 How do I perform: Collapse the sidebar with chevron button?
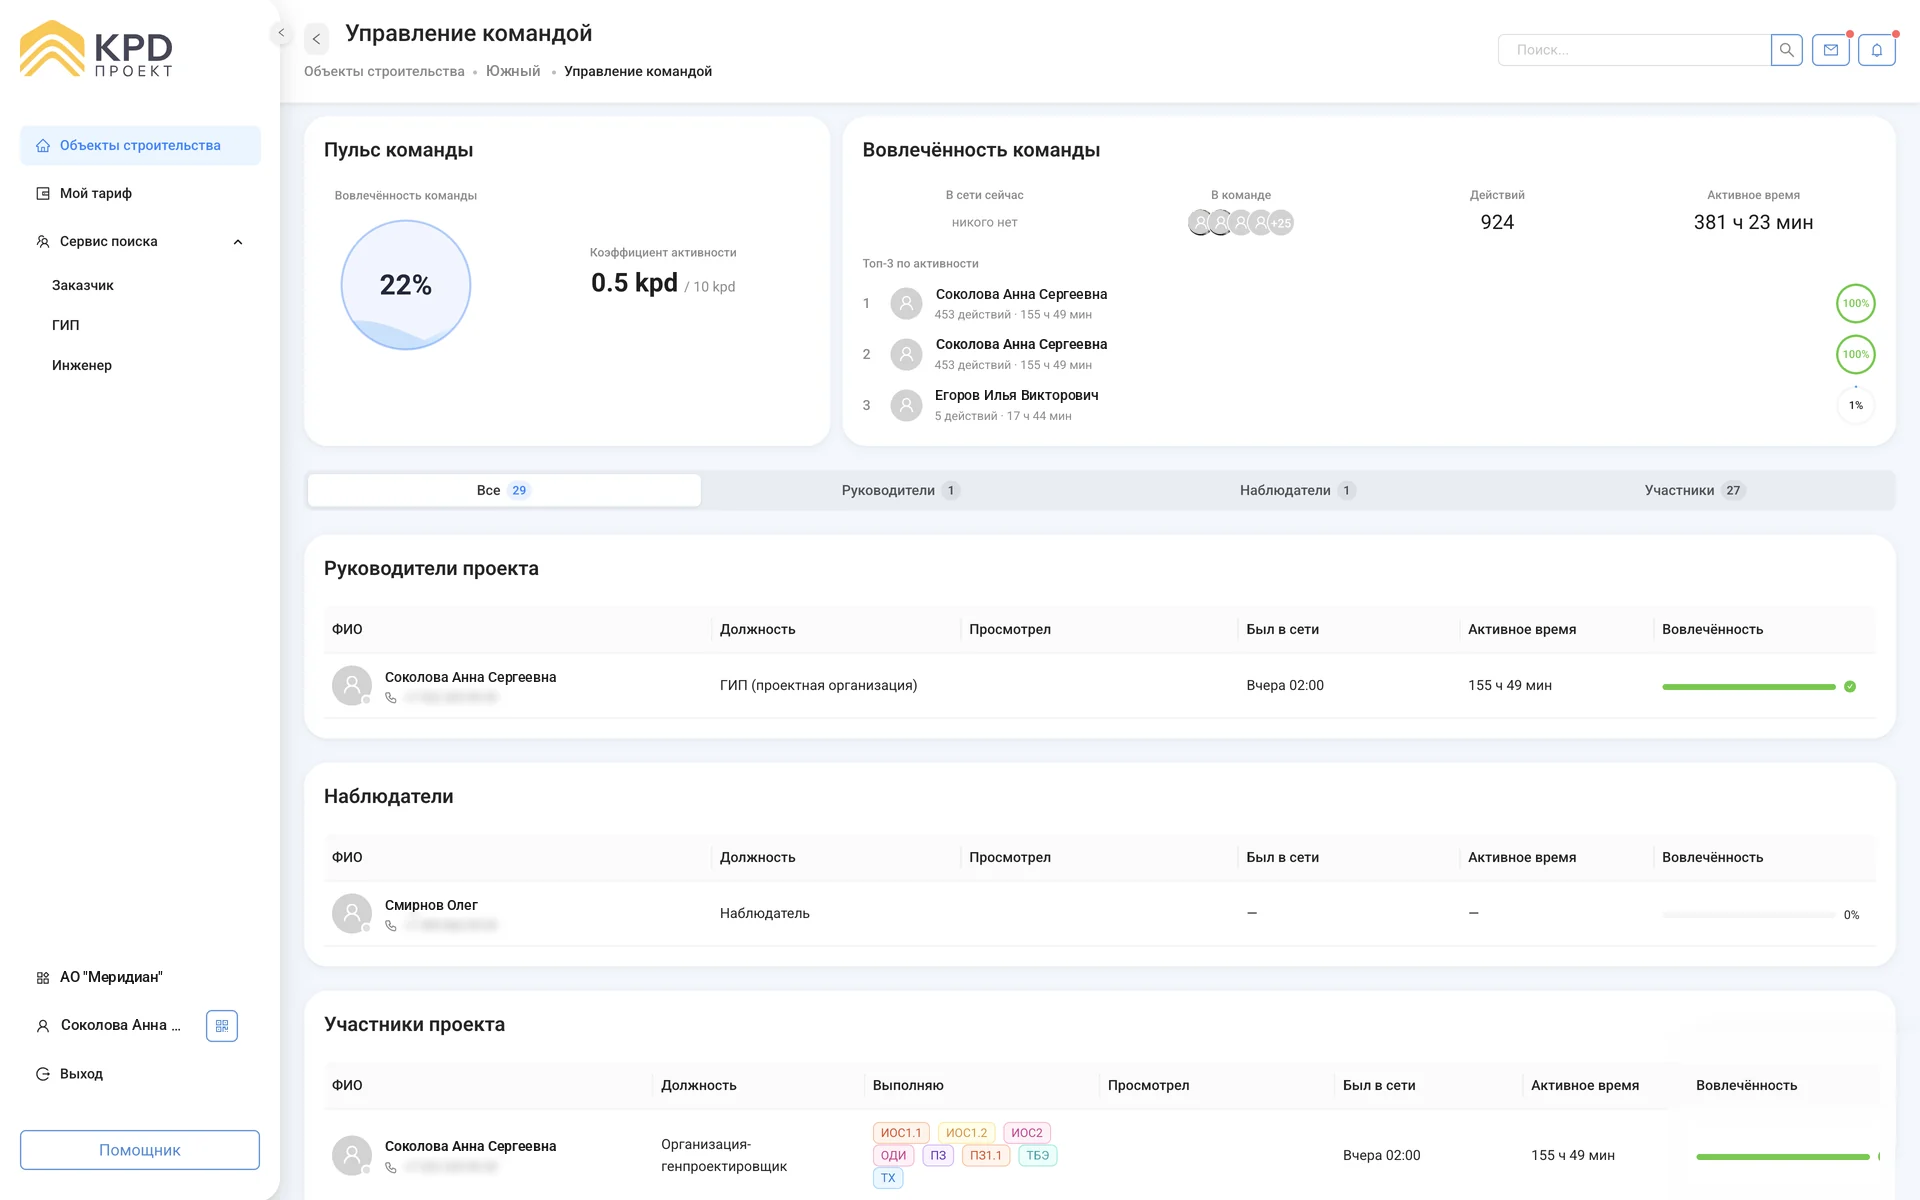tap(281, 33)
